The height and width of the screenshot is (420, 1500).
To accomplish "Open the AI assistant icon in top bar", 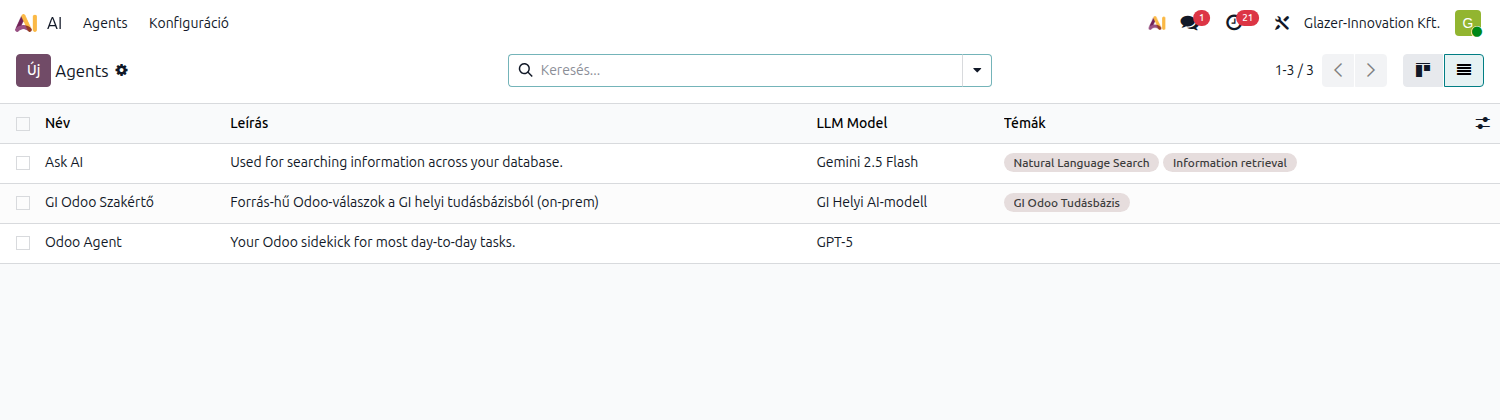I will pyautogui.click(x=1157, y=23).
